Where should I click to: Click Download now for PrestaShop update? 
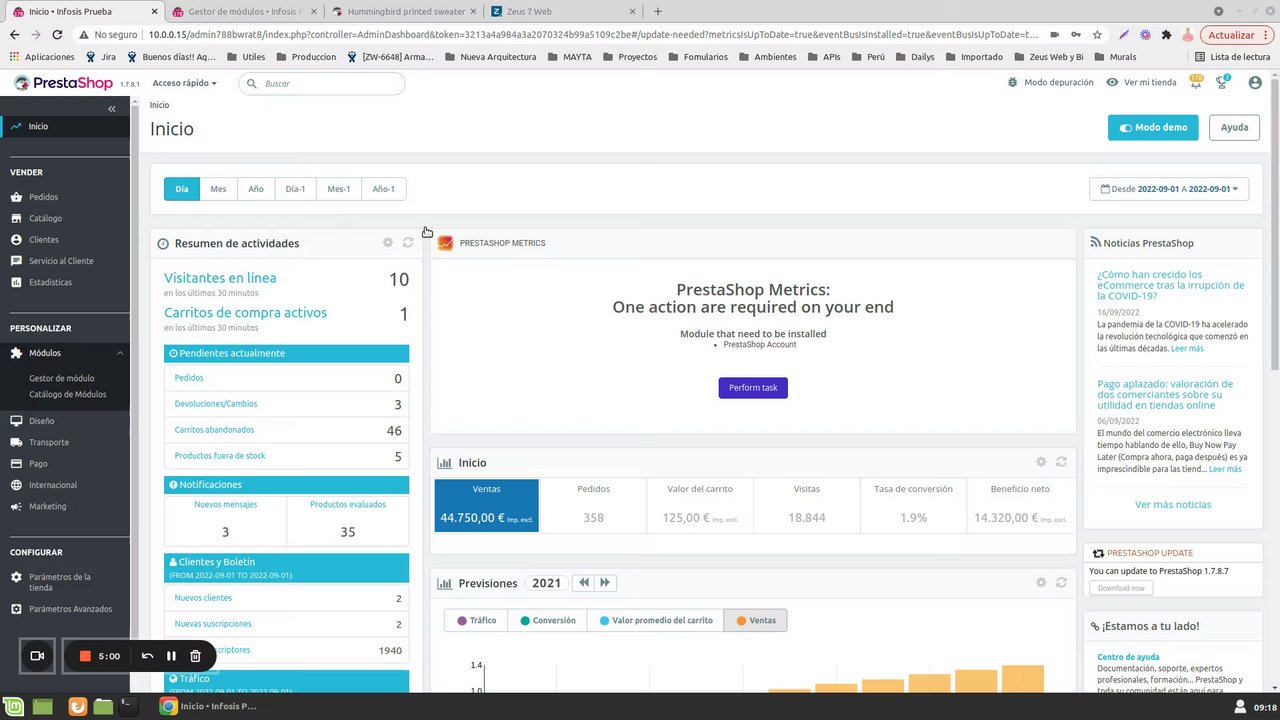(1121, 588)
